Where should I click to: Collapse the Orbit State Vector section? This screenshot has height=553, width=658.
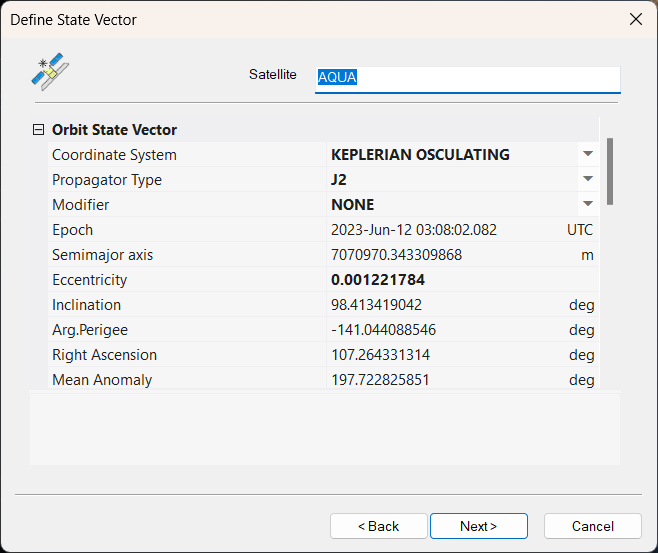38,130
